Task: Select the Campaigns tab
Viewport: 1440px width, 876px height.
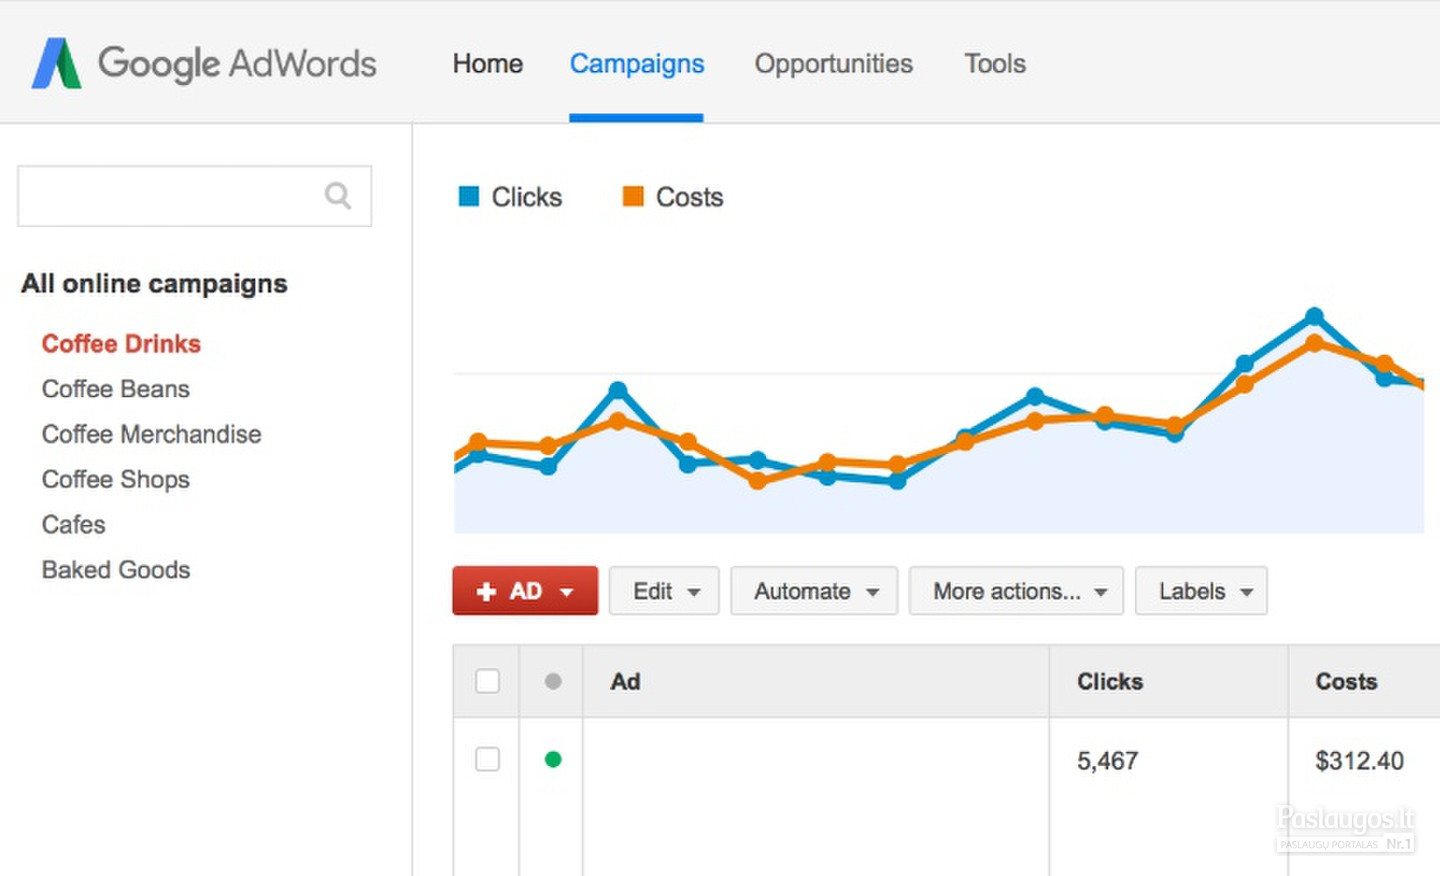Action: 637,64
